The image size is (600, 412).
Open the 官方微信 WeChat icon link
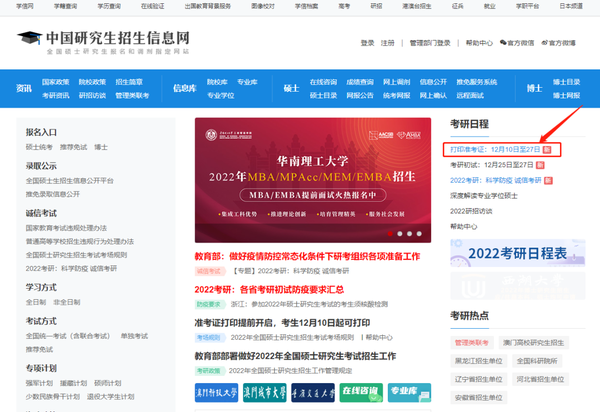(517, 43)
